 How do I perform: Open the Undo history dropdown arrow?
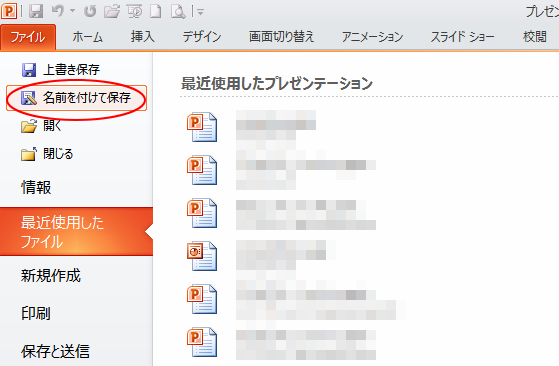pyautogui.click(x=73, y=11)
